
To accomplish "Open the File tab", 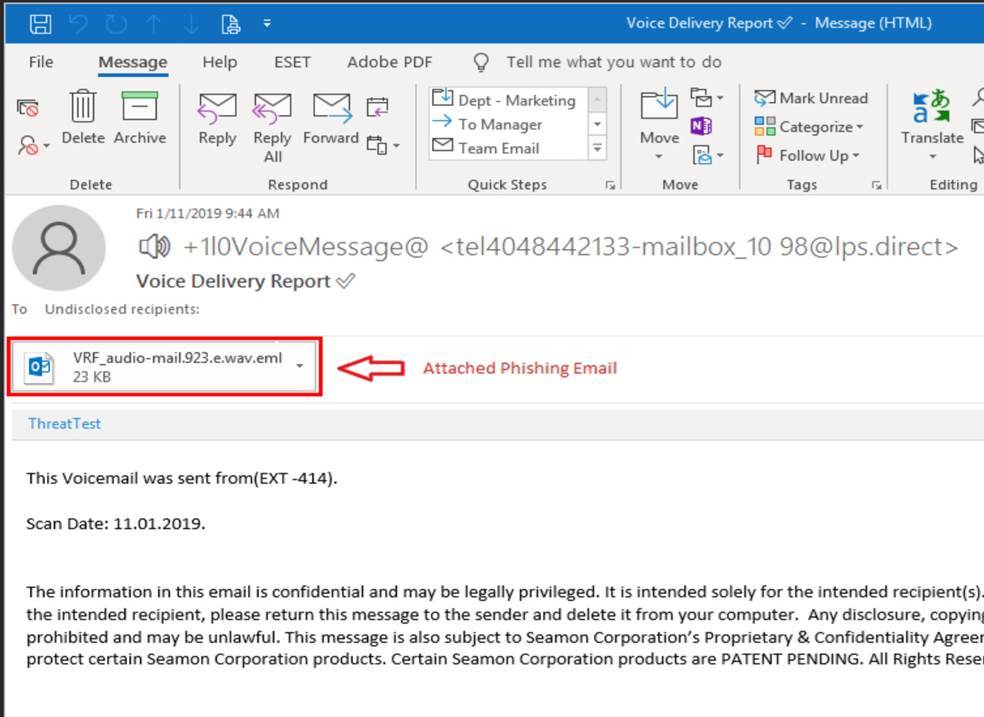I will 41,62.
